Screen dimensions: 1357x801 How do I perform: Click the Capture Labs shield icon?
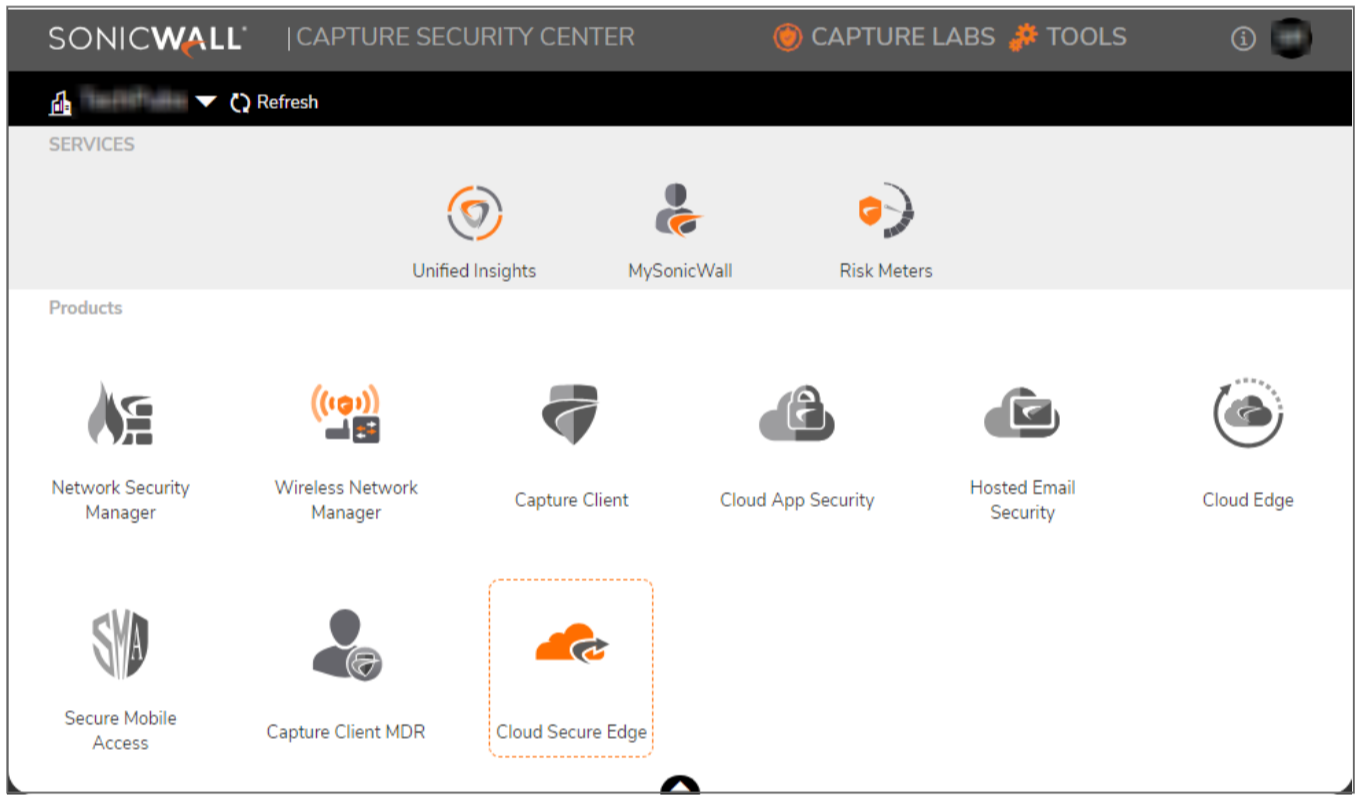click(x=788, y=38)
